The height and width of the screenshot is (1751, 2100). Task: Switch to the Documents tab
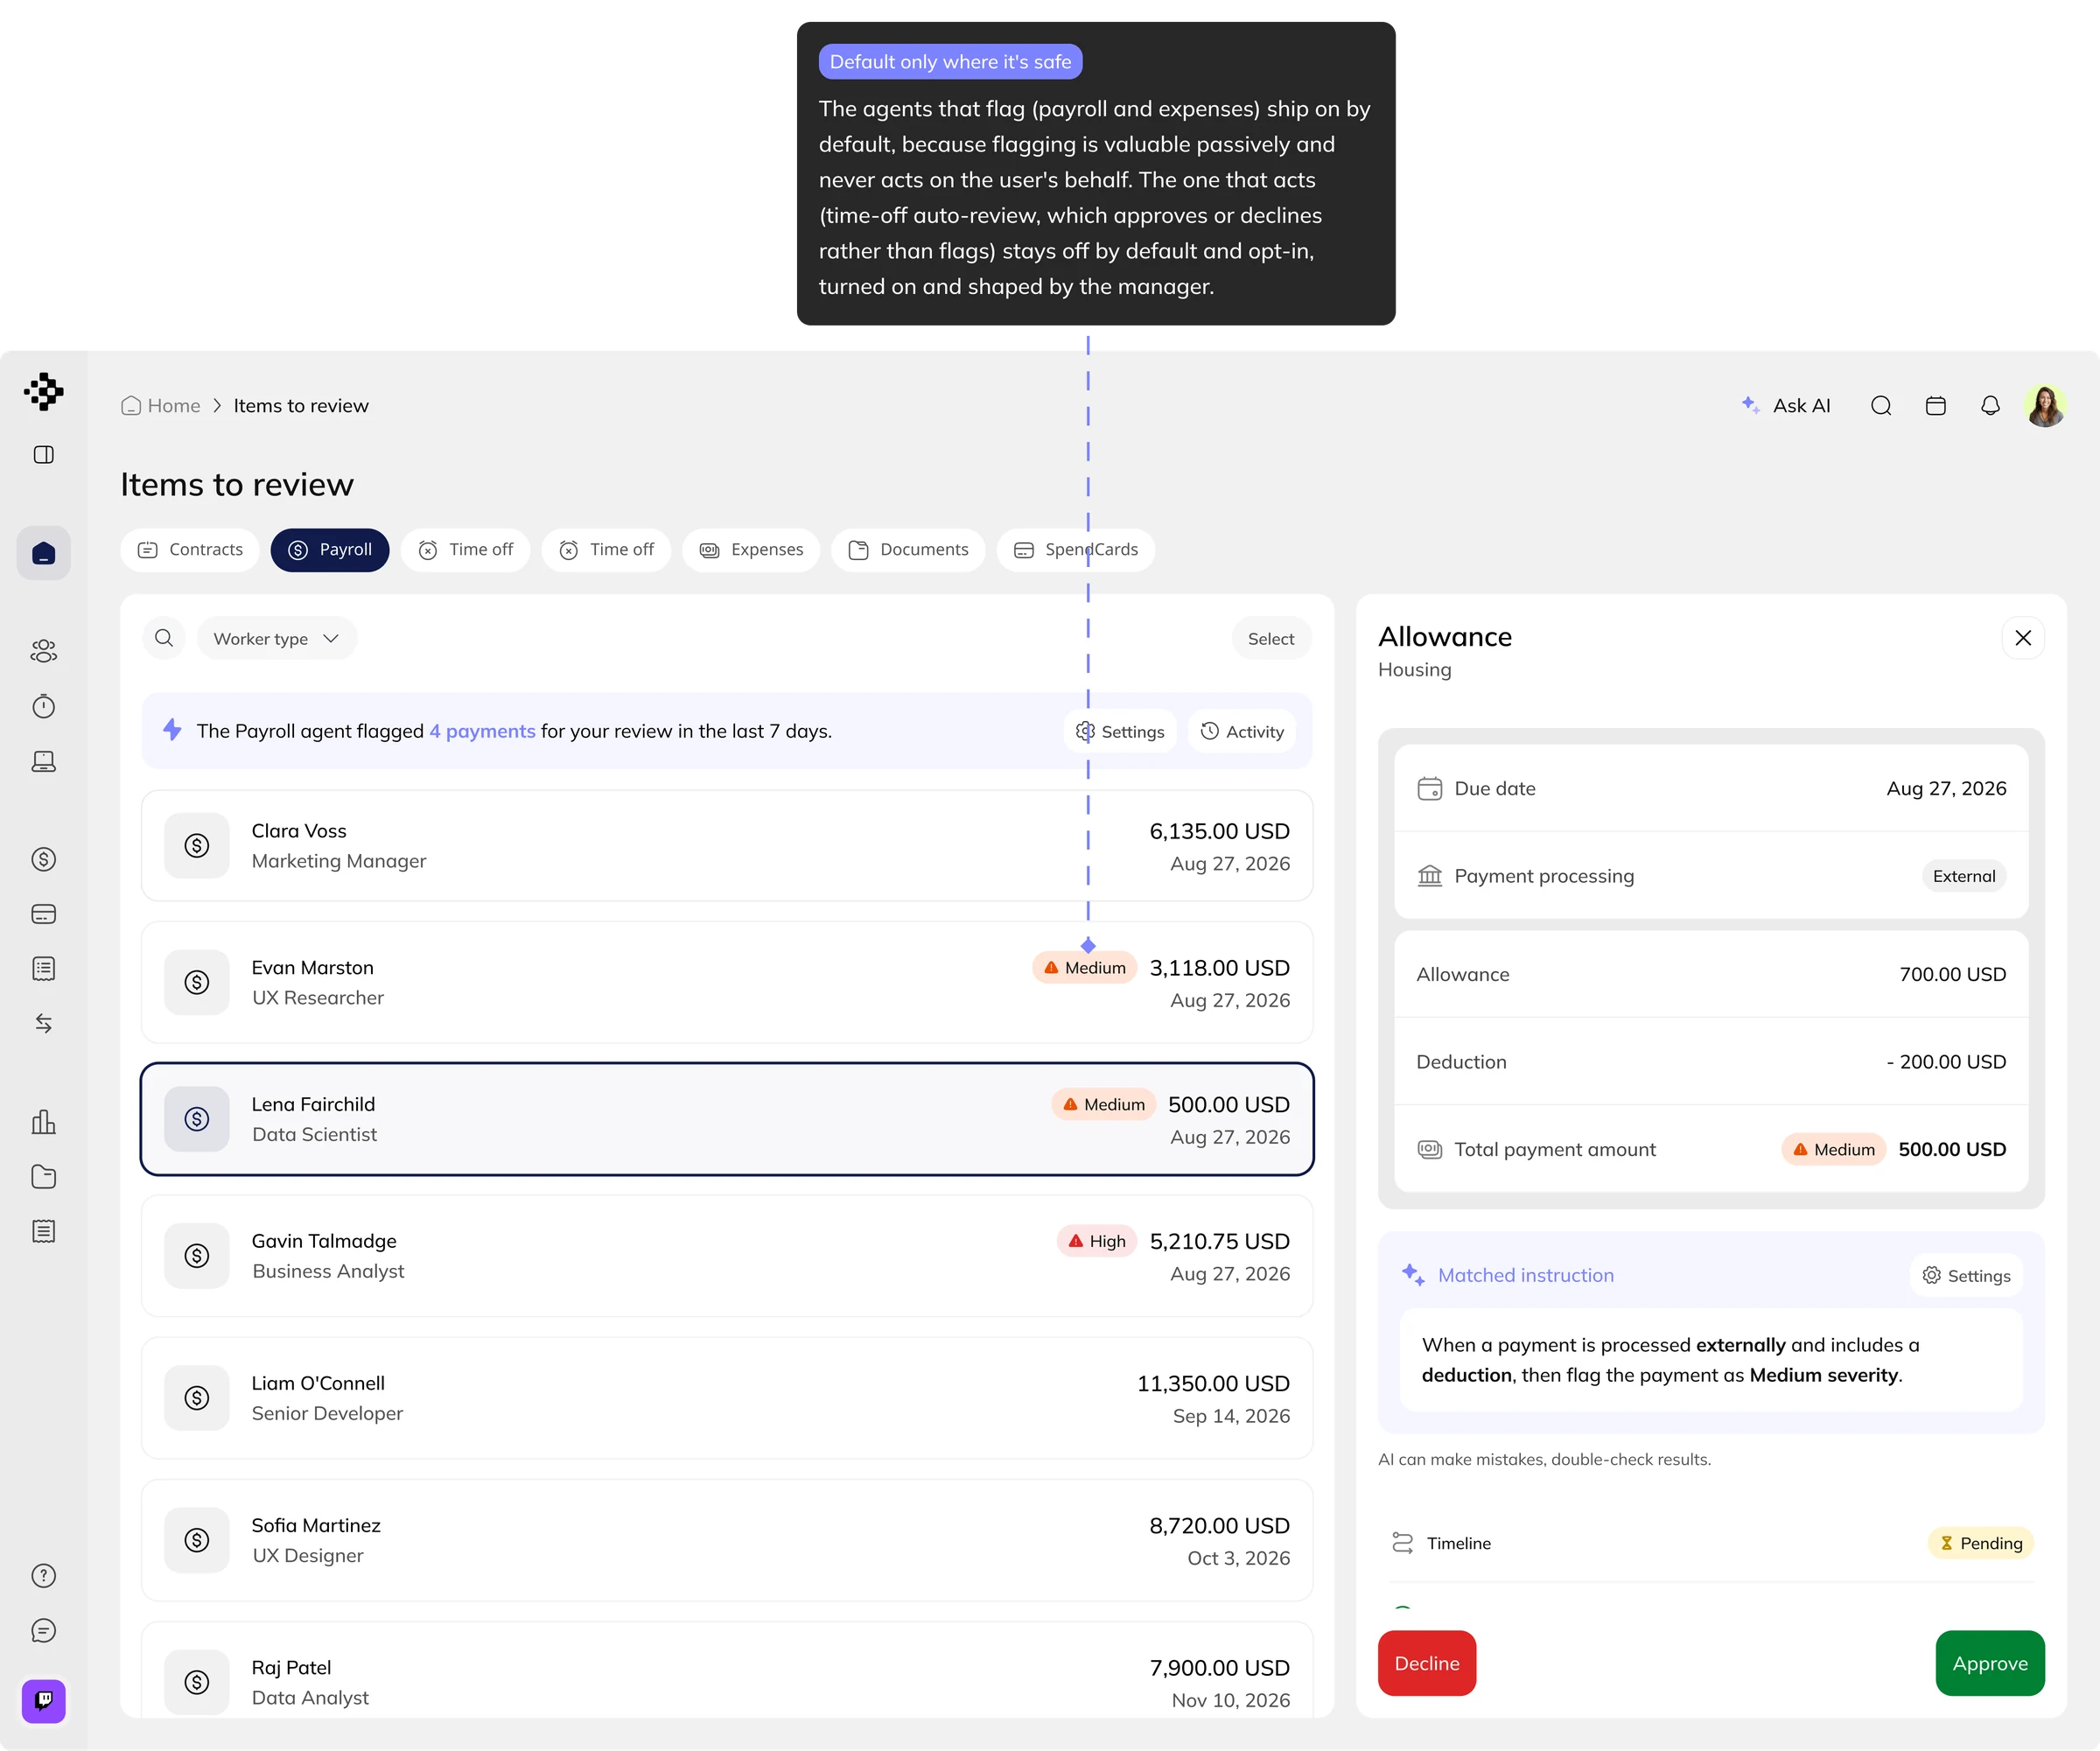[x=908, y=550]
